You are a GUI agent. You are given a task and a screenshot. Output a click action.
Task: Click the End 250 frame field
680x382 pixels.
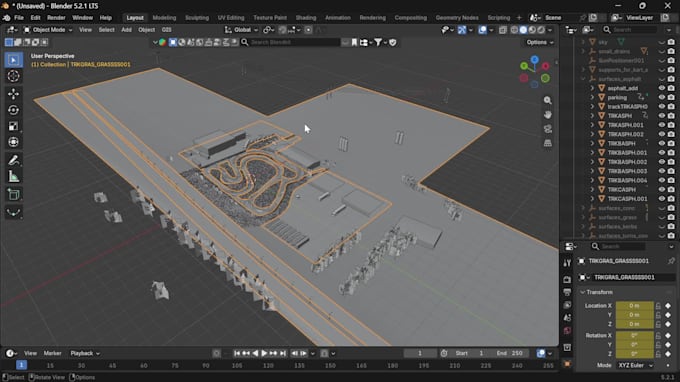[x=509, y=353]
